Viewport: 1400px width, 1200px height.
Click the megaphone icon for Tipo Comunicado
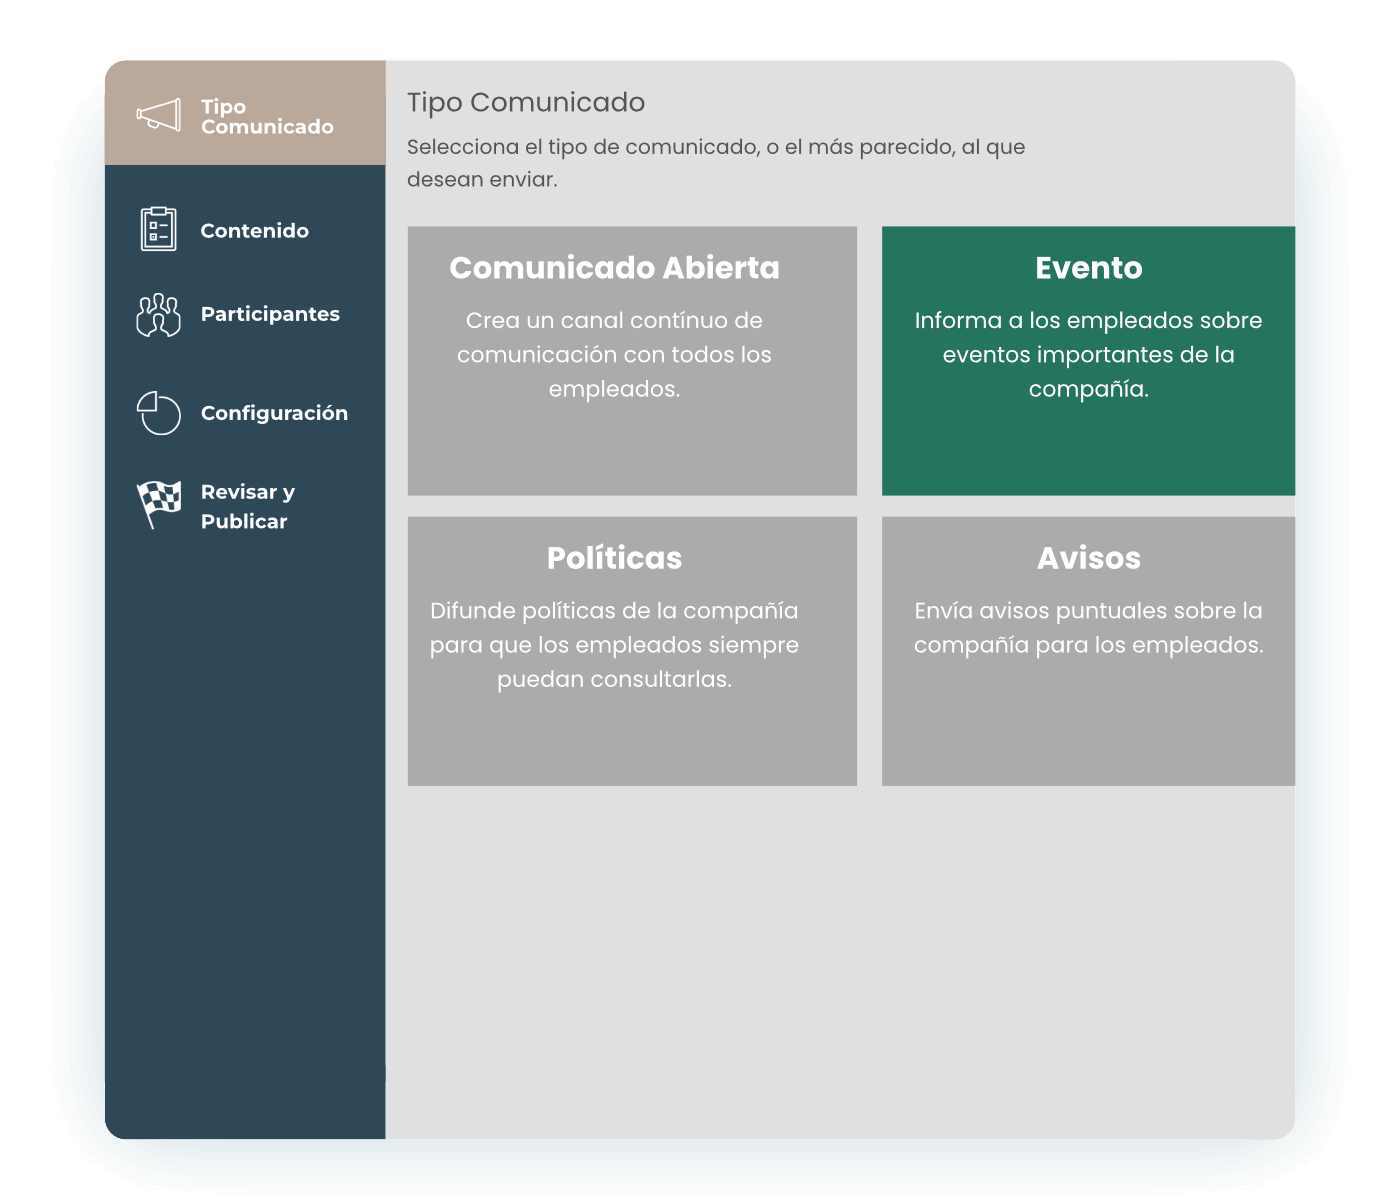click(x=159, y=115)
